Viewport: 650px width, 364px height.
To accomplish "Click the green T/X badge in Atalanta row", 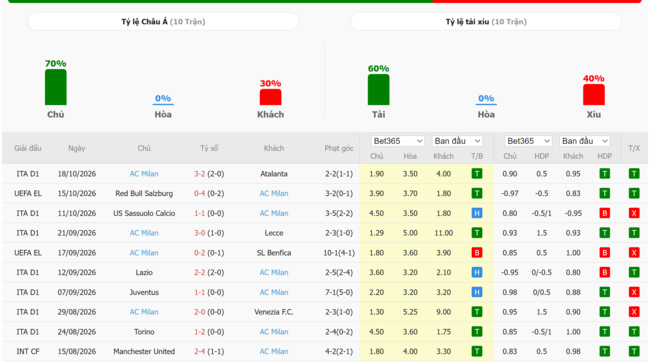I will (x=634, y=174).
